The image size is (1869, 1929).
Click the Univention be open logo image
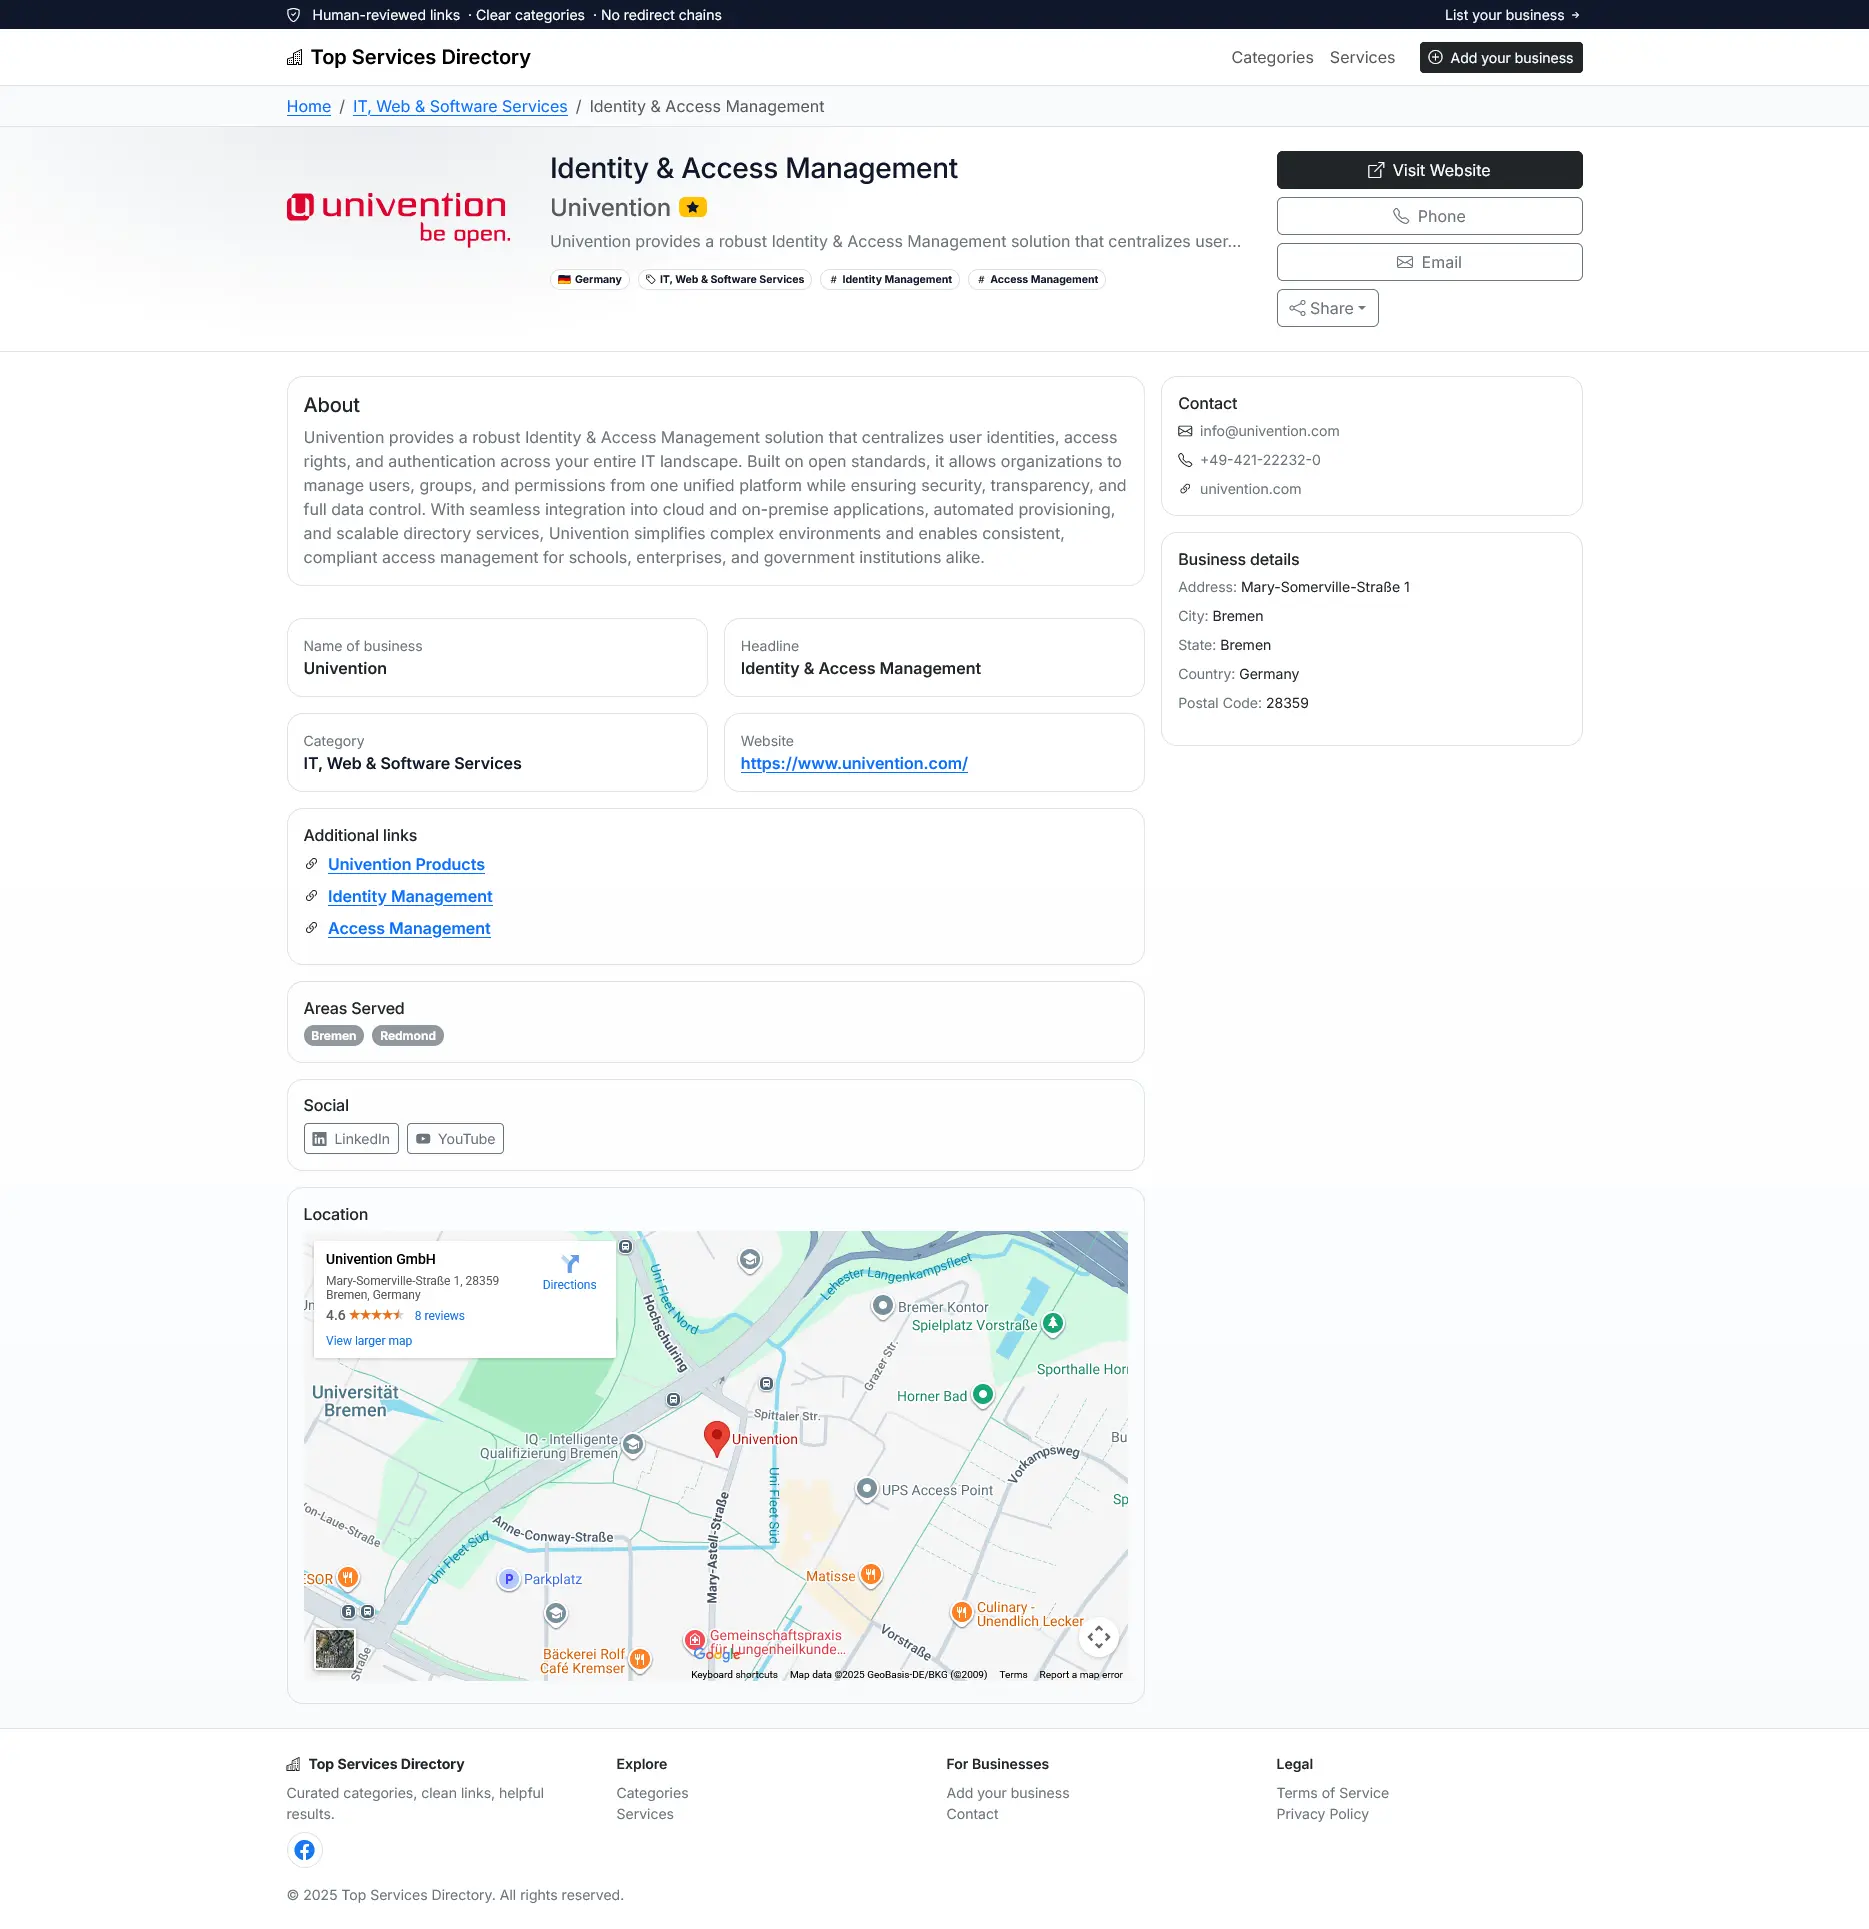tap(399, 219)
